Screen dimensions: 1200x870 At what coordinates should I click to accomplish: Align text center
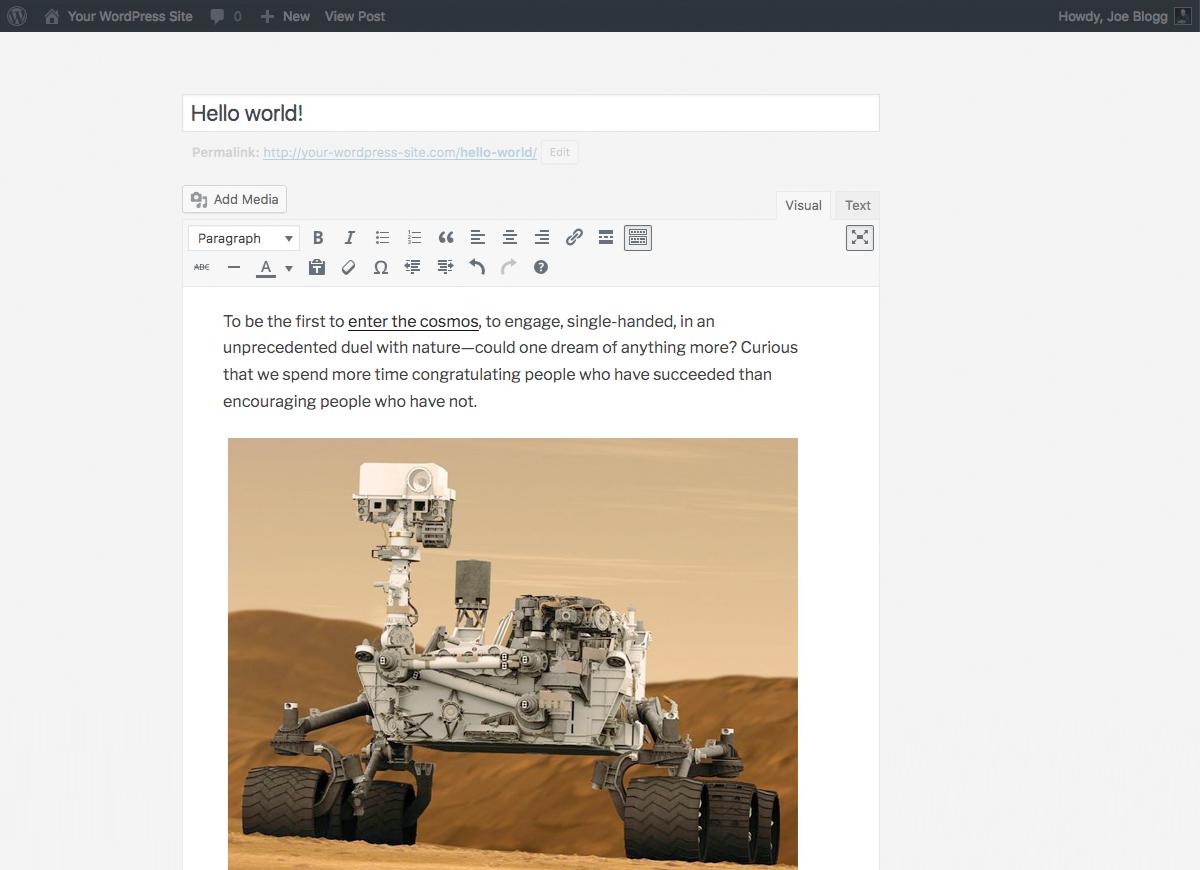point(510,238)
